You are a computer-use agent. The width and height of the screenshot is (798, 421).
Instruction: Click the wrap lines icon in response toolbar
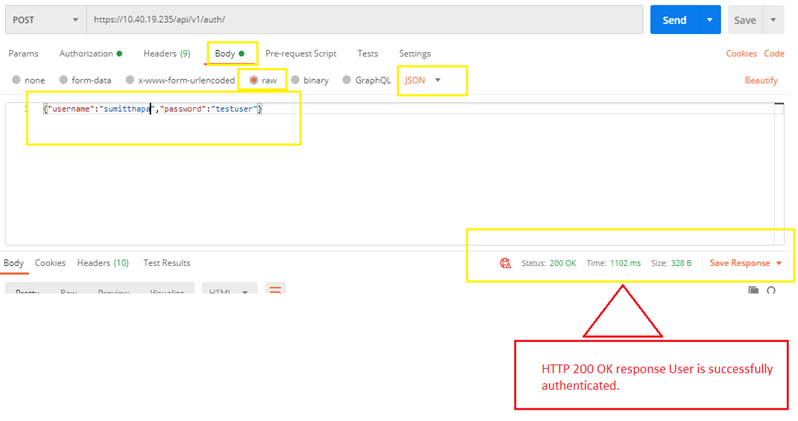(273, 290)
